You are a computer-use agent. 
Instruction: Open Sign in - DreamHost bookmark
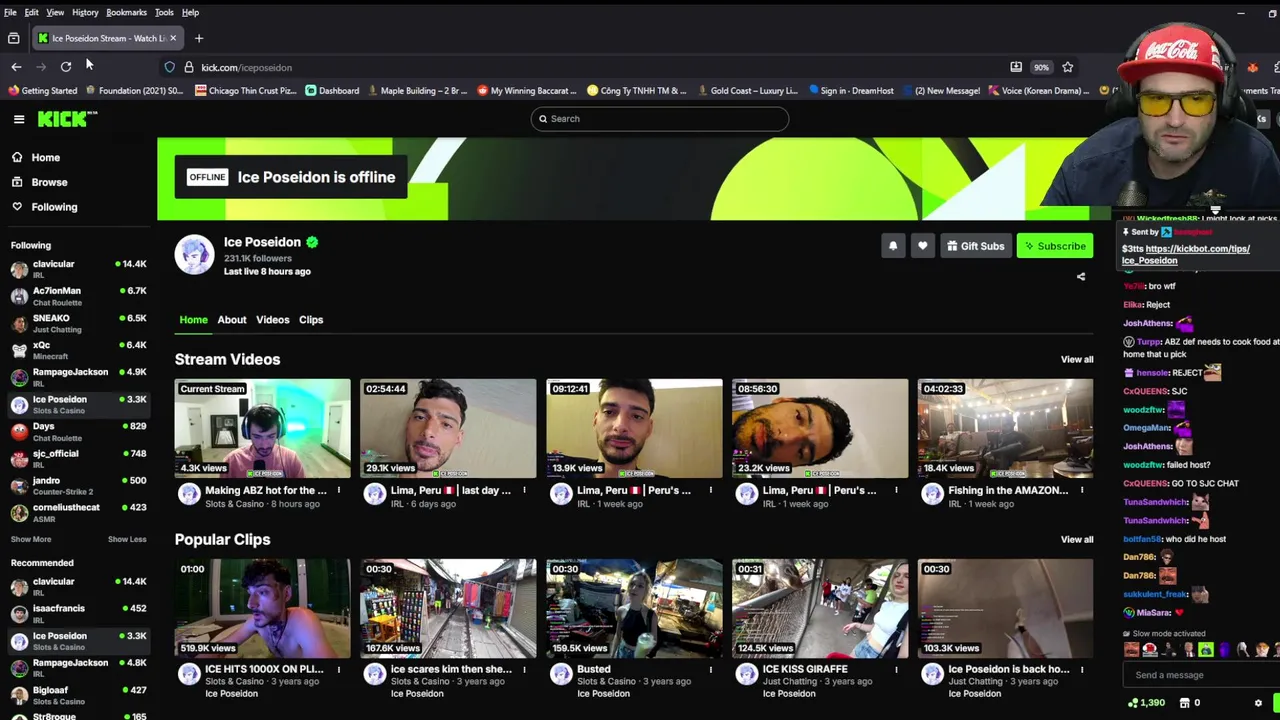(851, 90)
